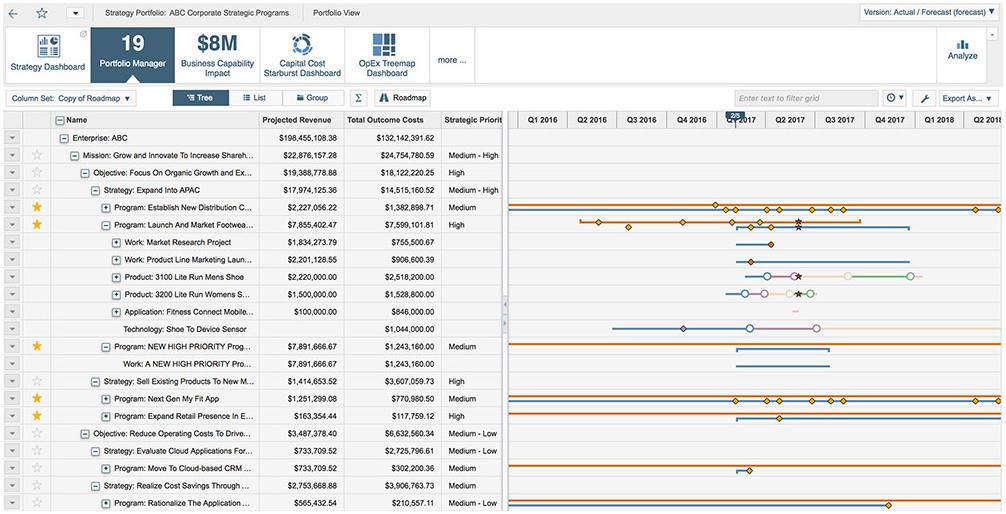This screenshot has width=1006, height=514.
Task: Open the Export As dropdown
Action: (x=969, y=99)
